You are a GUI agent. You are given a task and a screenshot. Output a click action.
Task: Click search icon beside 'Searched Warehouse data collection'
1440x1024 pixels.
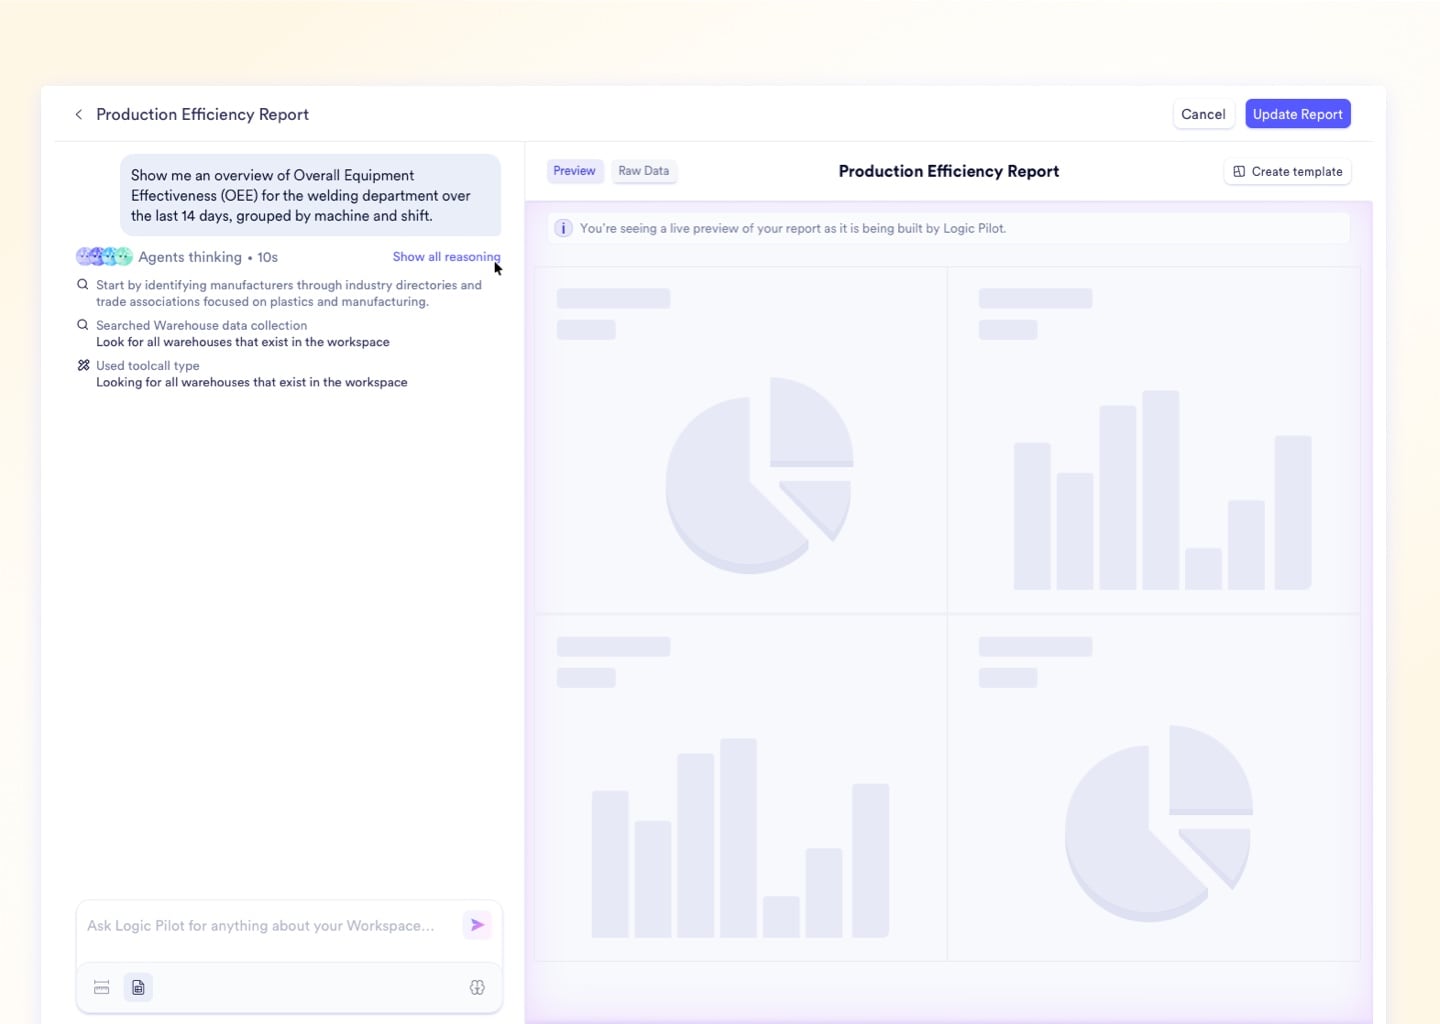pos(83,325)
